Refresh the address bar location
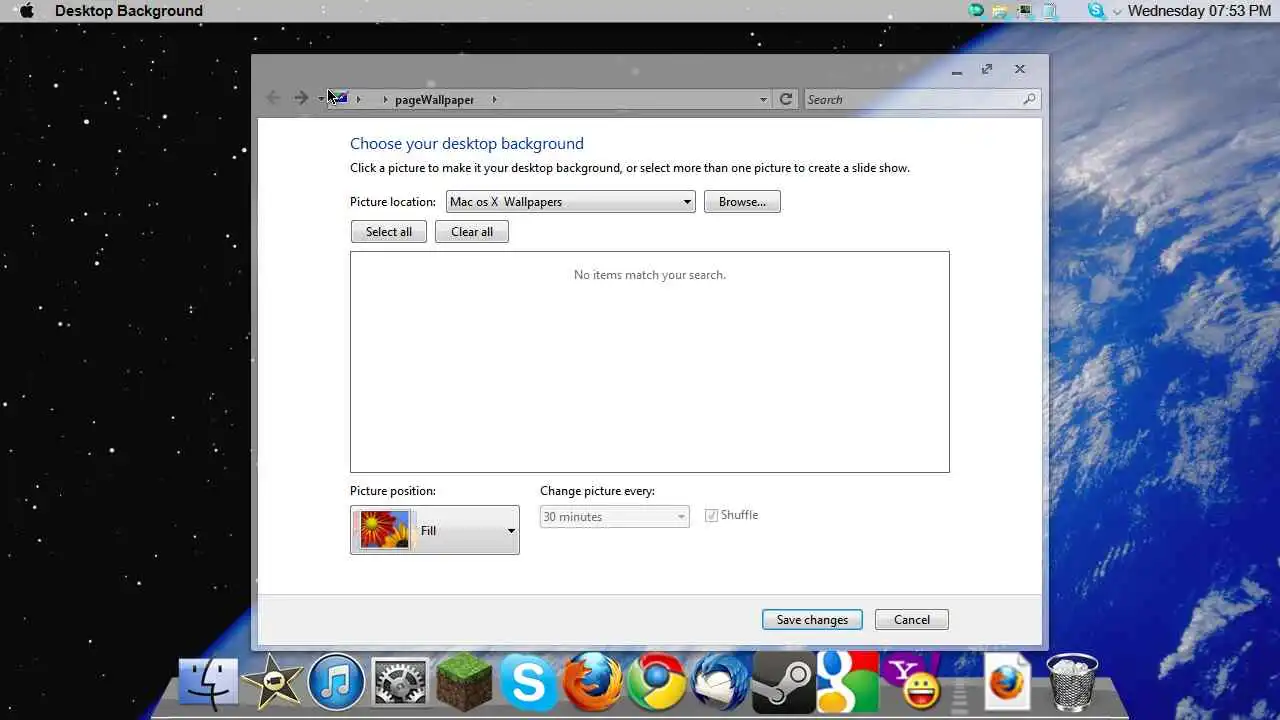The image size is (1280, 720). (x=786, y=99)
